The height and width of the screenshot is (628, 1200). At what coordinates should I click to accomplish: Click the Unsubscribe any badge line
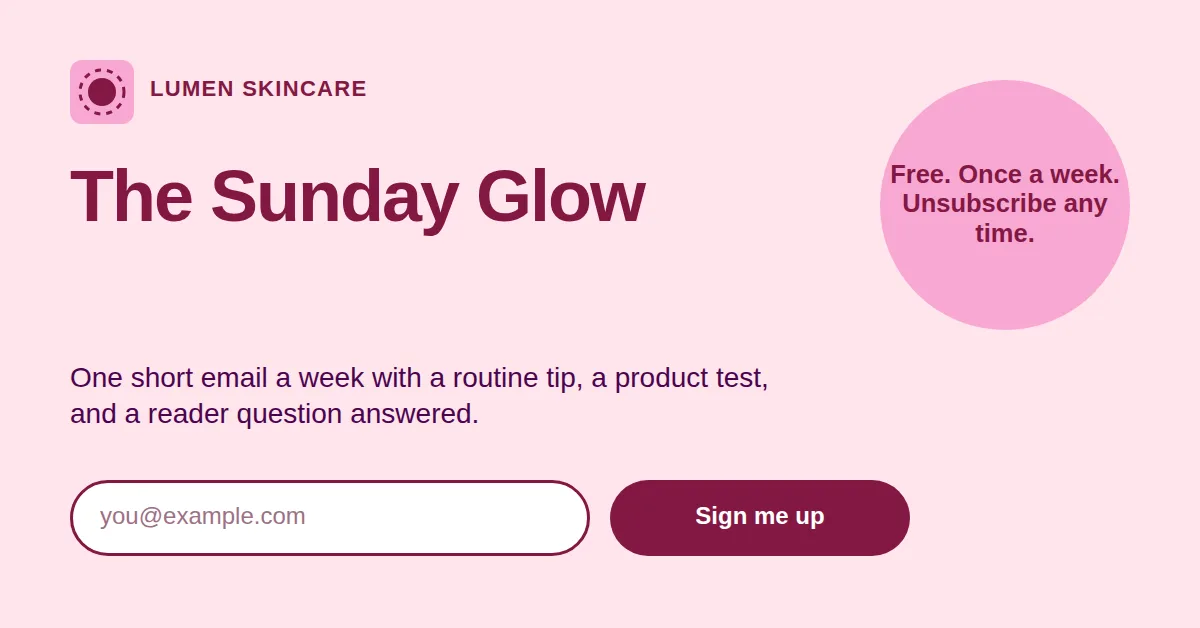1005,204
